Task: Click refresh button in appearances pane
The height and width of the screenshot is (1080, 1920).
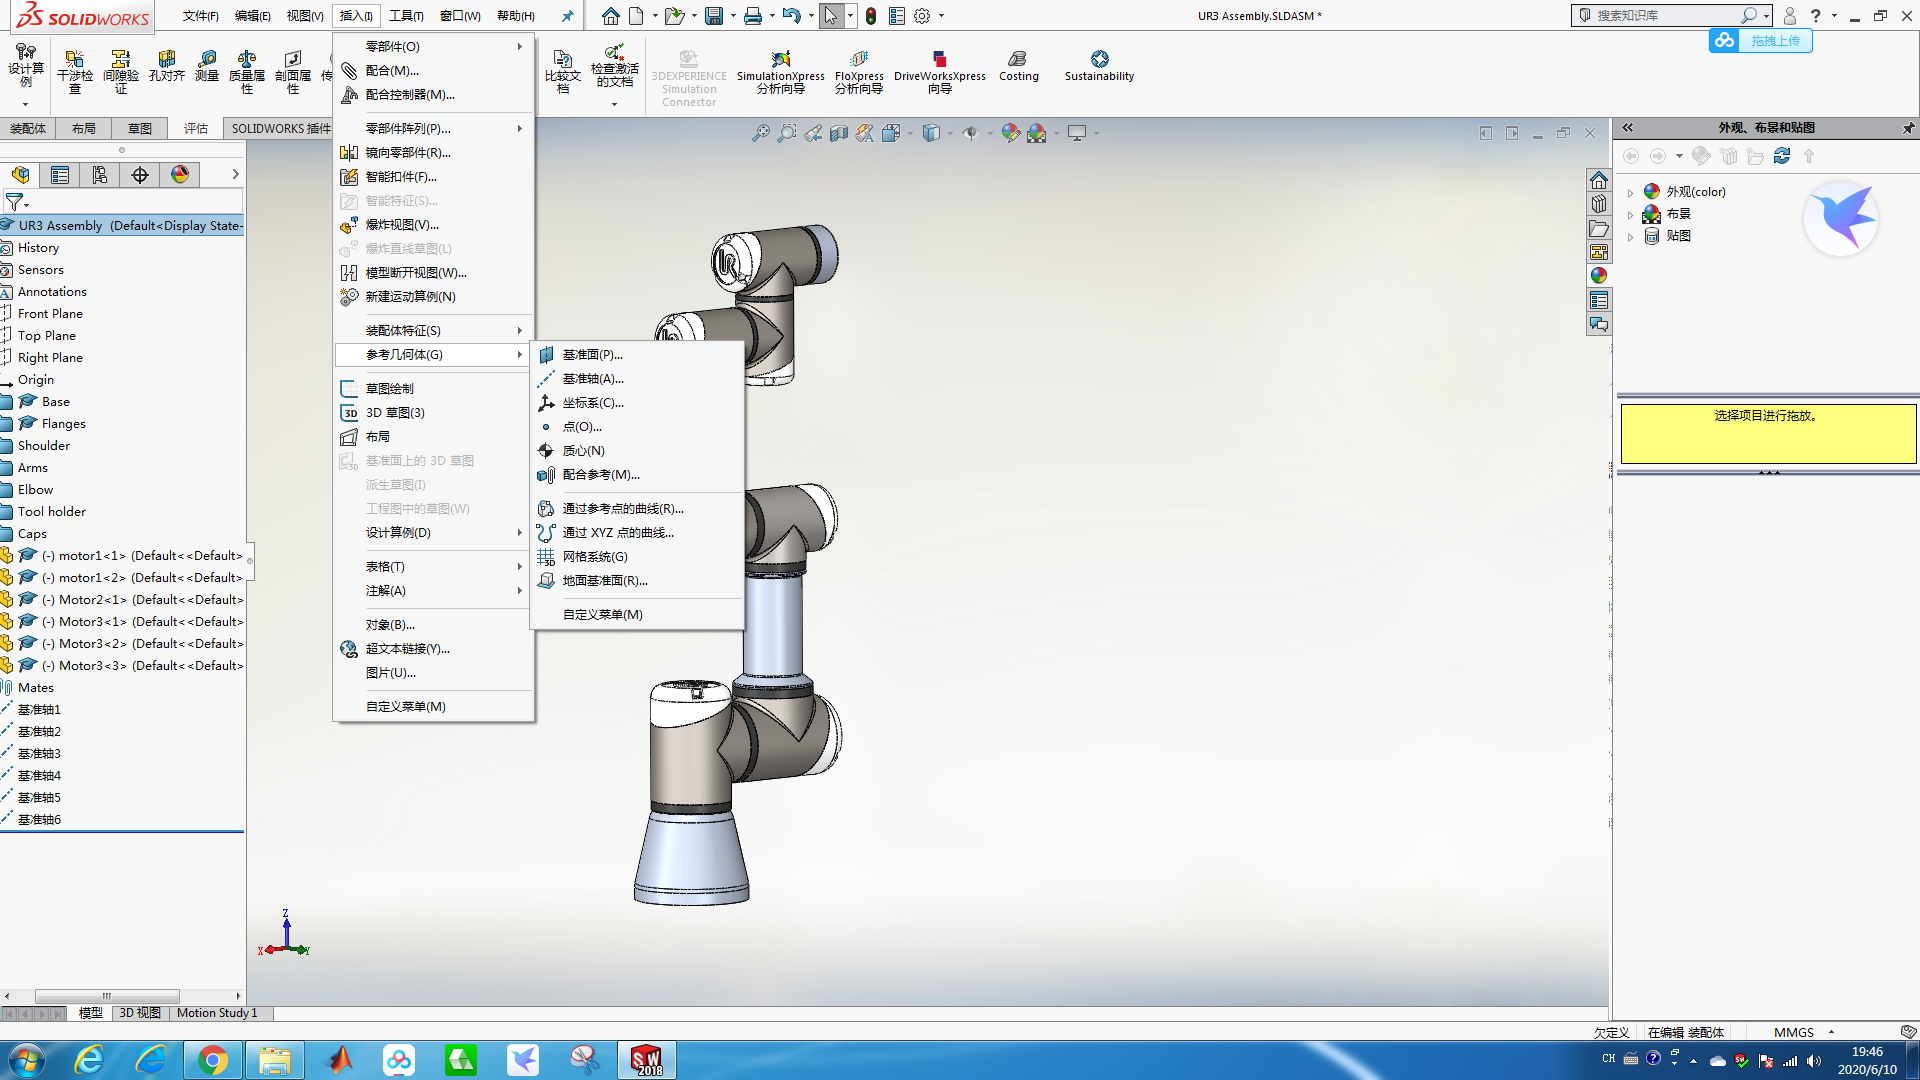Action: (1782, 156)
